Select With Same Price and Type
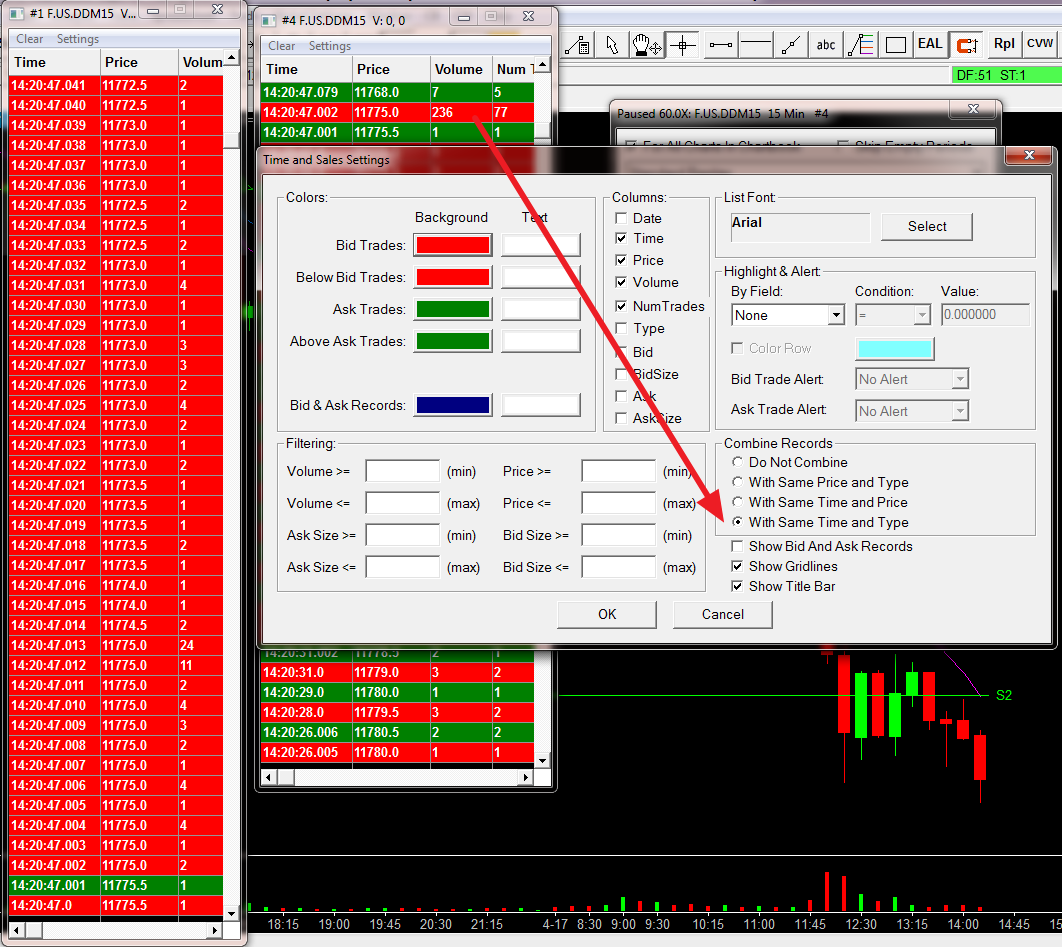 [738, 482]
